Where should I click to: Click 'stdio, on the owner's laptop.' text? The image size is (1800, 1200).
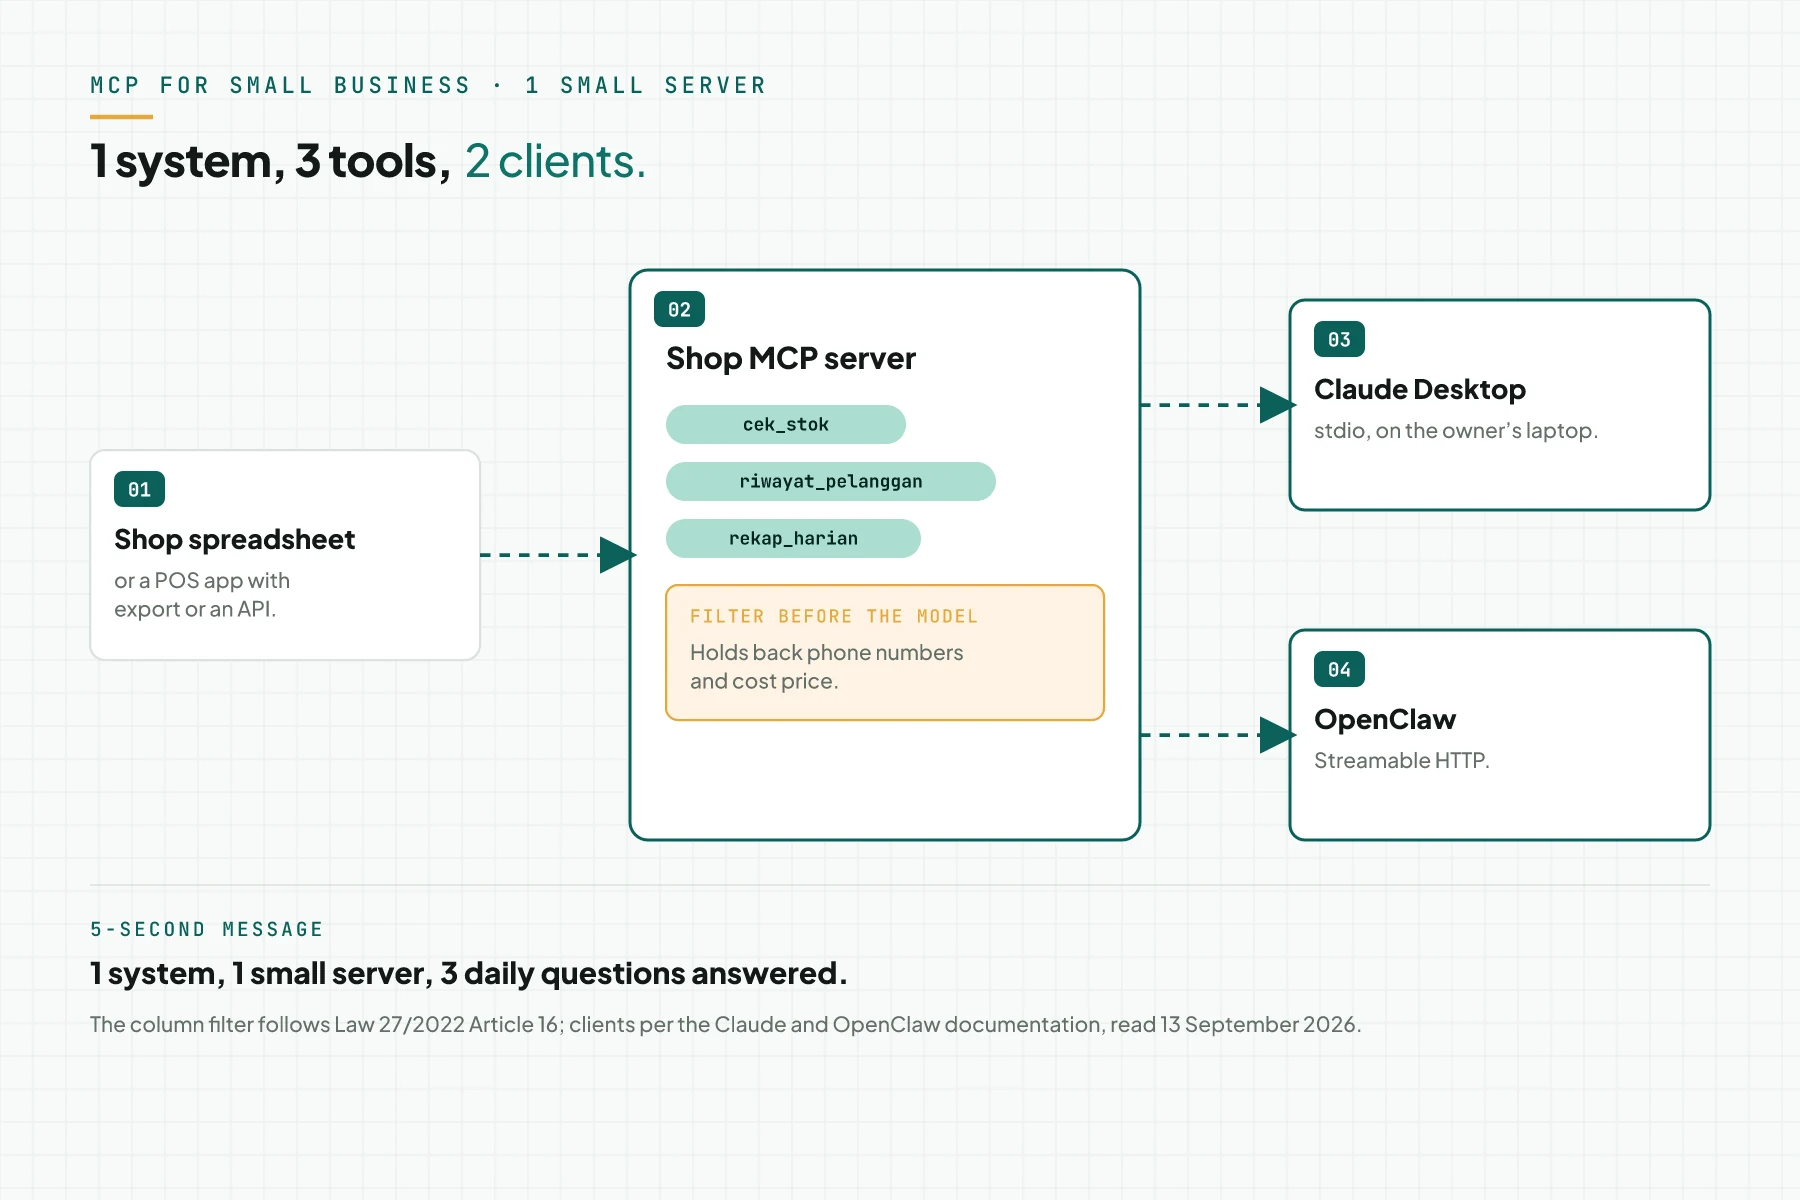coord(1456,430)
